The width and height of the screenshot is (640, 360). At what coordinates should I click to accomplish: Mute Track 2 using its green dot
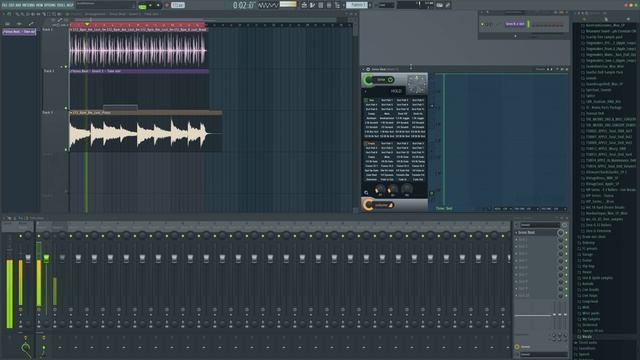tap(66, 108)
